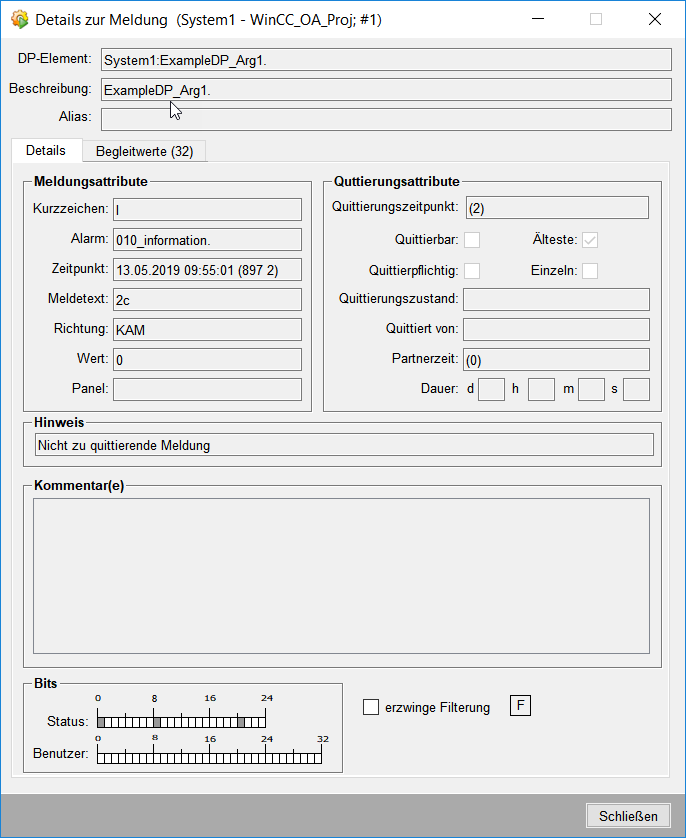Viewport: 686px width, 838px height.
Task: Click the Partnerzeit field
Action: pos(556,359)
